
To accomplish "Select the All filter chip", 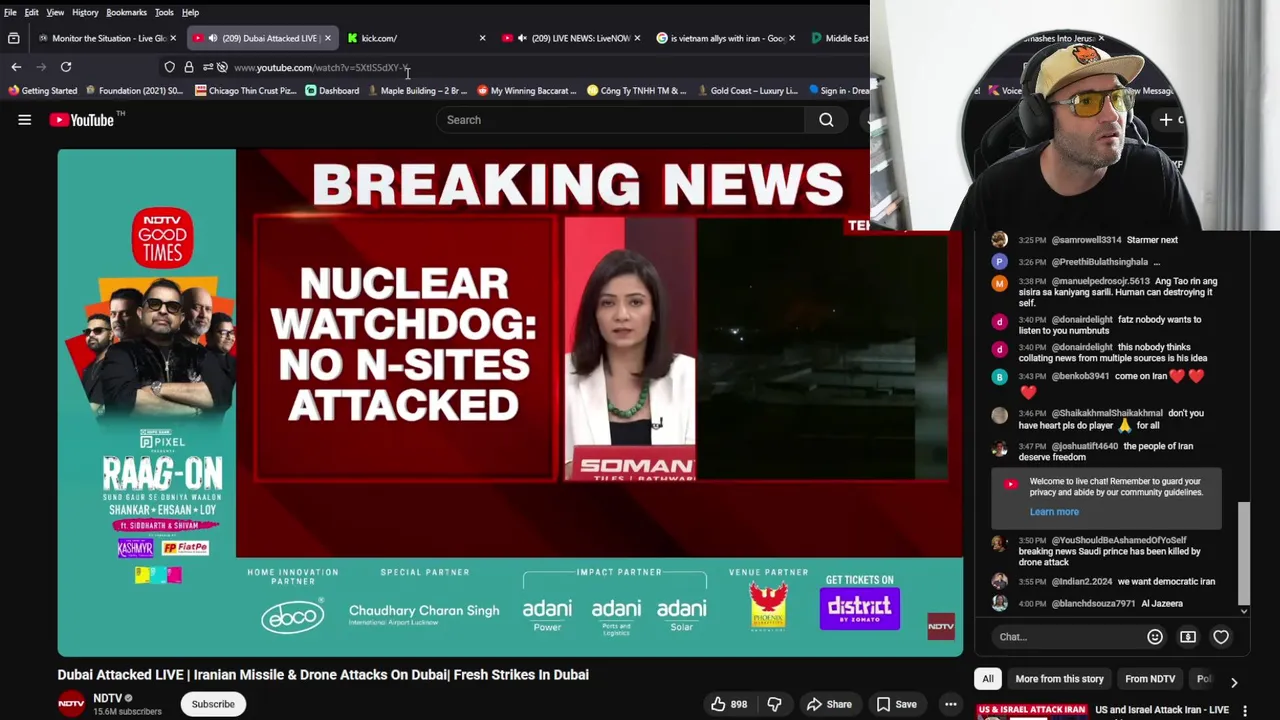I will pos(987,679).
